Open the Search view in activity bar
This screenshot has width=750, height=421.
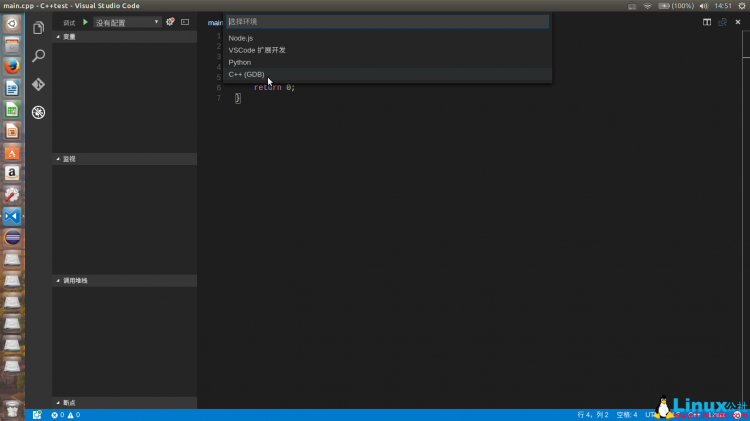[x=38, y=55]
